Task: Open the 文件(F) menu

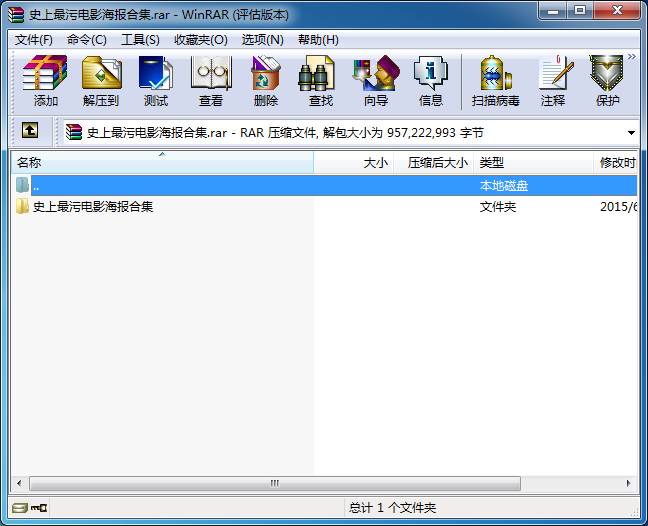Action: (34, 40)
